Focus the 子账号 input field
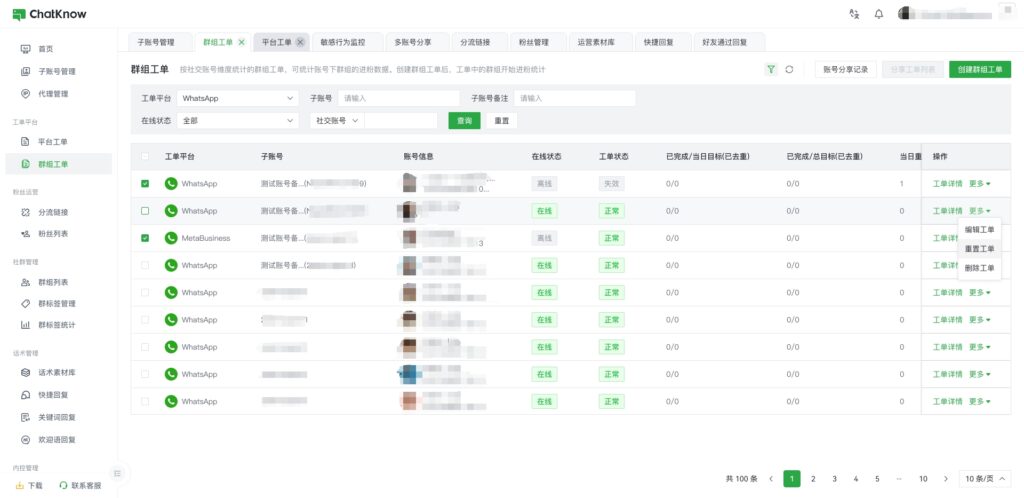 click(x=399, y=99)
